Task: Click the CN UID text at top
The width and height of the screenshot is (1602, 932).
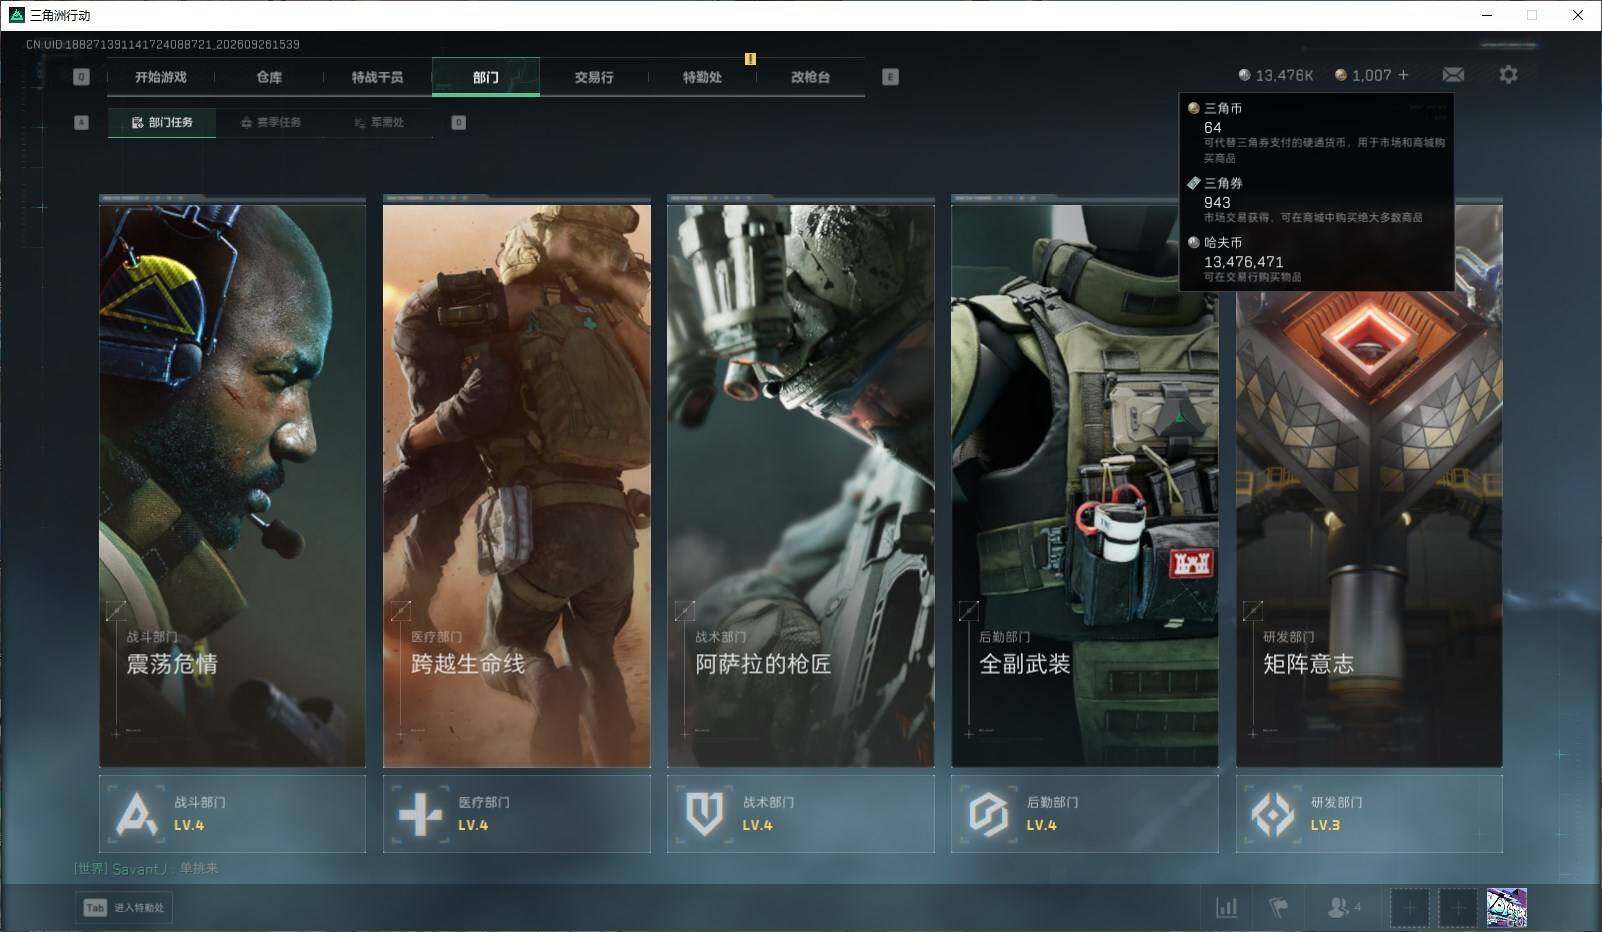Action: (163, 44)
